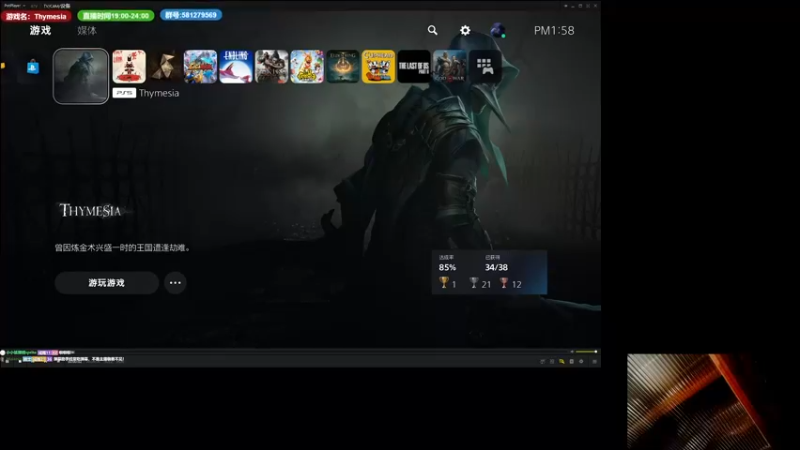Open the user profile avatar
Image resolution: width=800 pixels, height=450 pixels.
[x=498, y=31]
